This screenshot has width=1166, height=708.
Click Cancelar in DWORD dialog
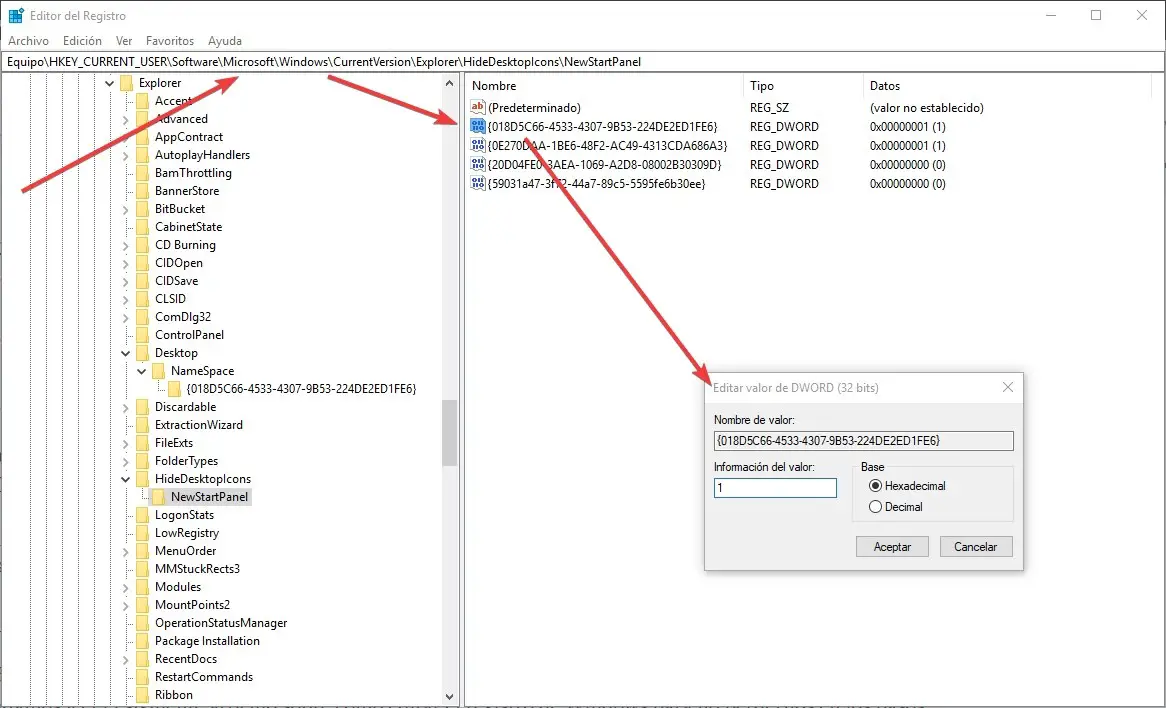point(976,547)
